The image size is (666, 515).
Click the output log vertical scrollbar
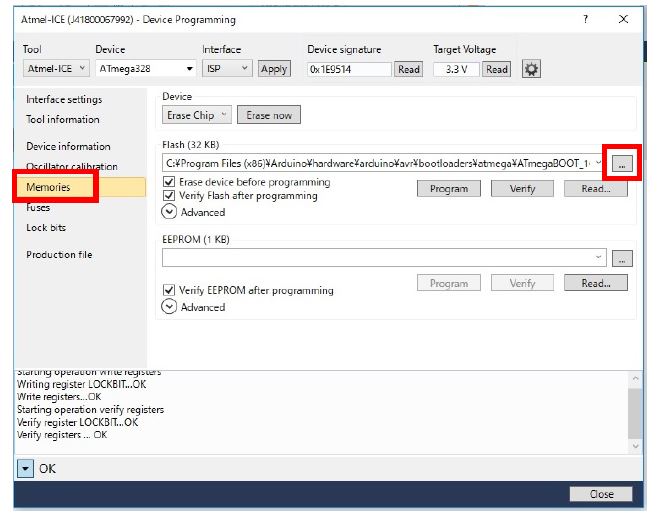[x=634, y=410]
